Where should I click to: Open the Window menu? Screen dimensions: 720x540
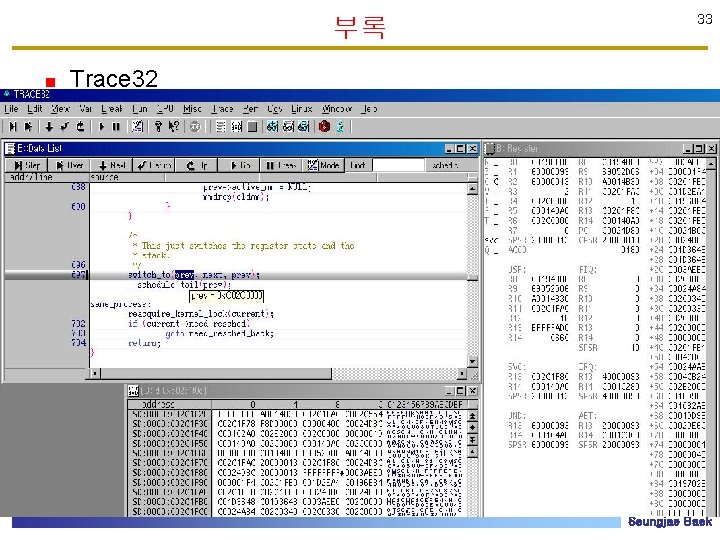pos(337,109)
